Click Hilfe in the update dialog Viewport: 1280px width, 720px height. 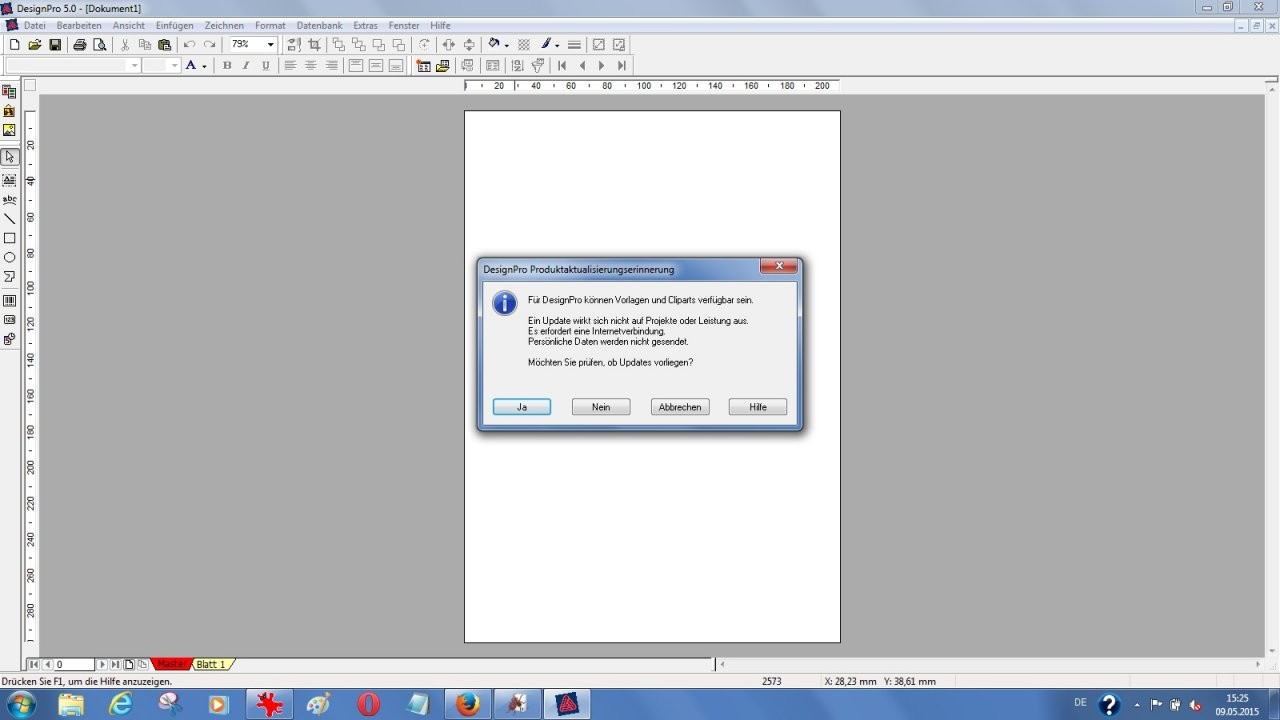(x=758, y=407)
